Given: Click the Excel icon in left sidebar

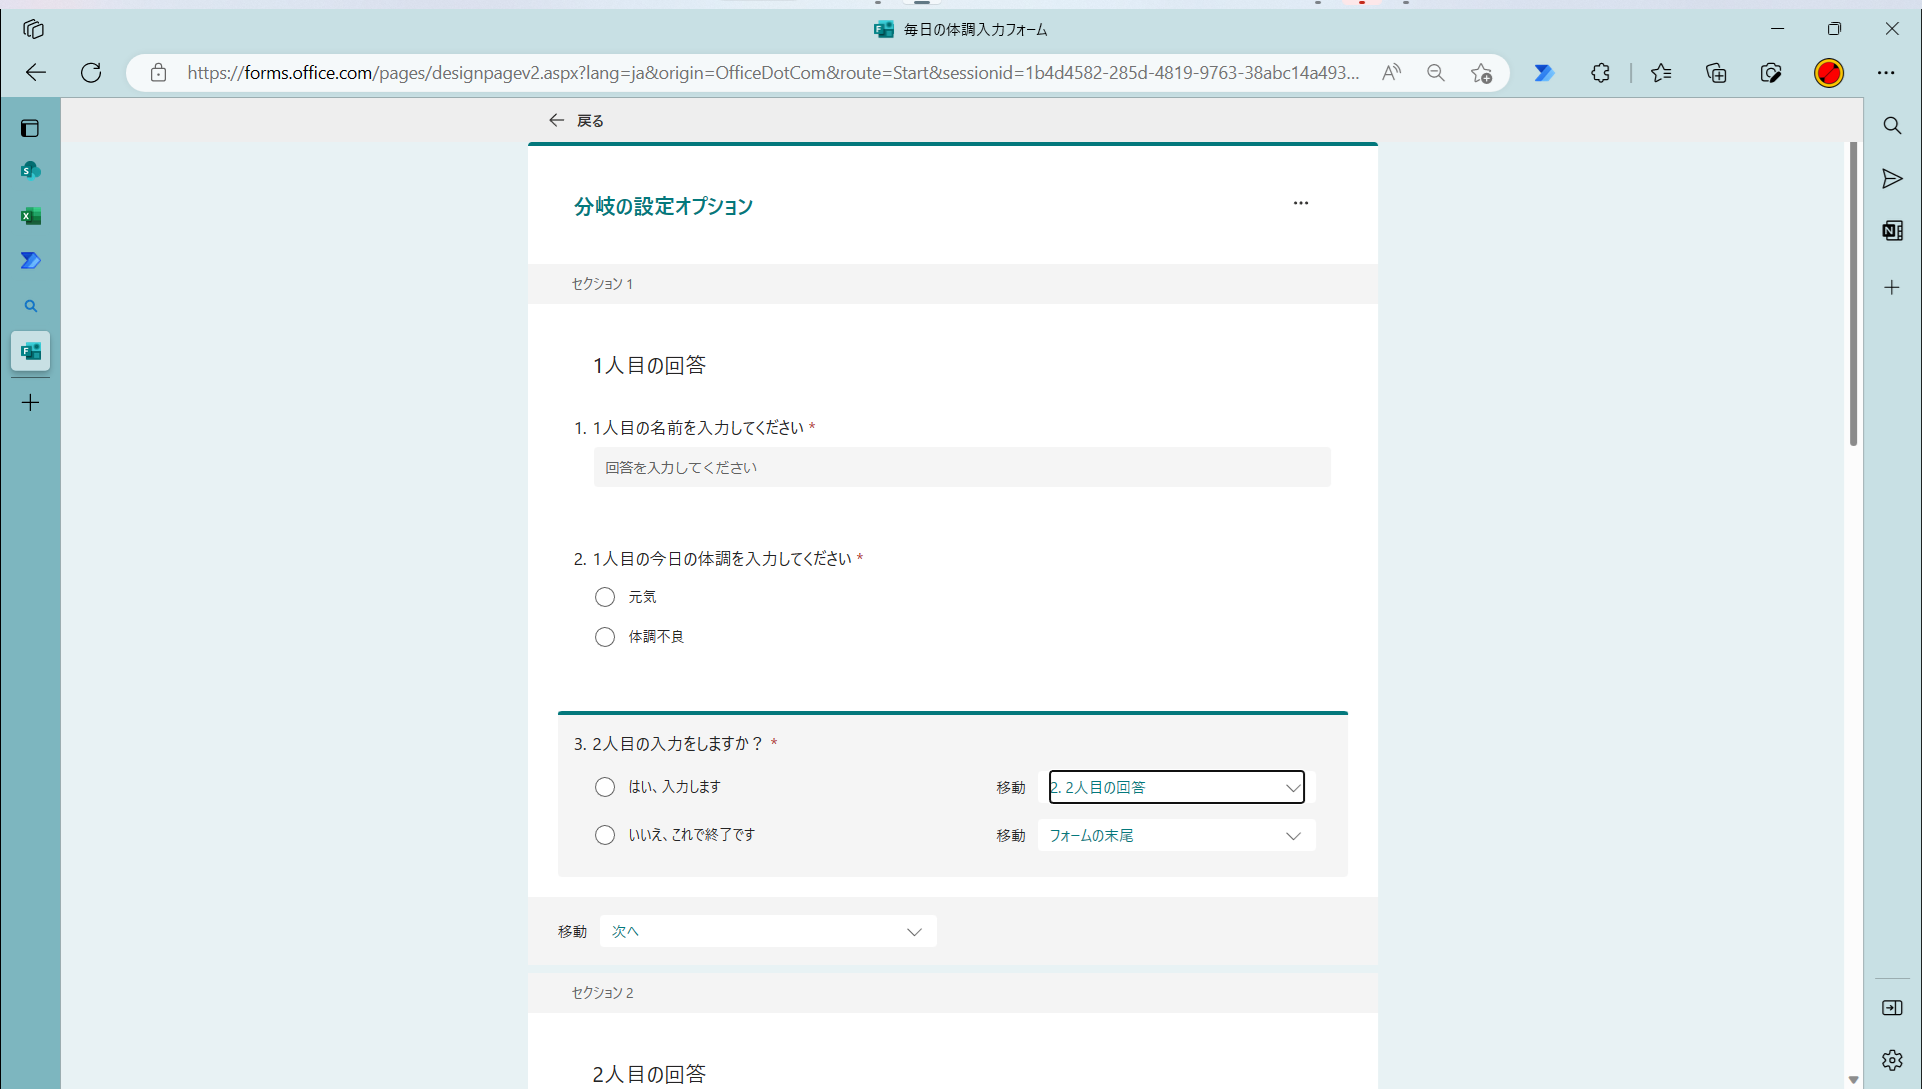Looking at the screenshot, I should click(x=30, y=216).
